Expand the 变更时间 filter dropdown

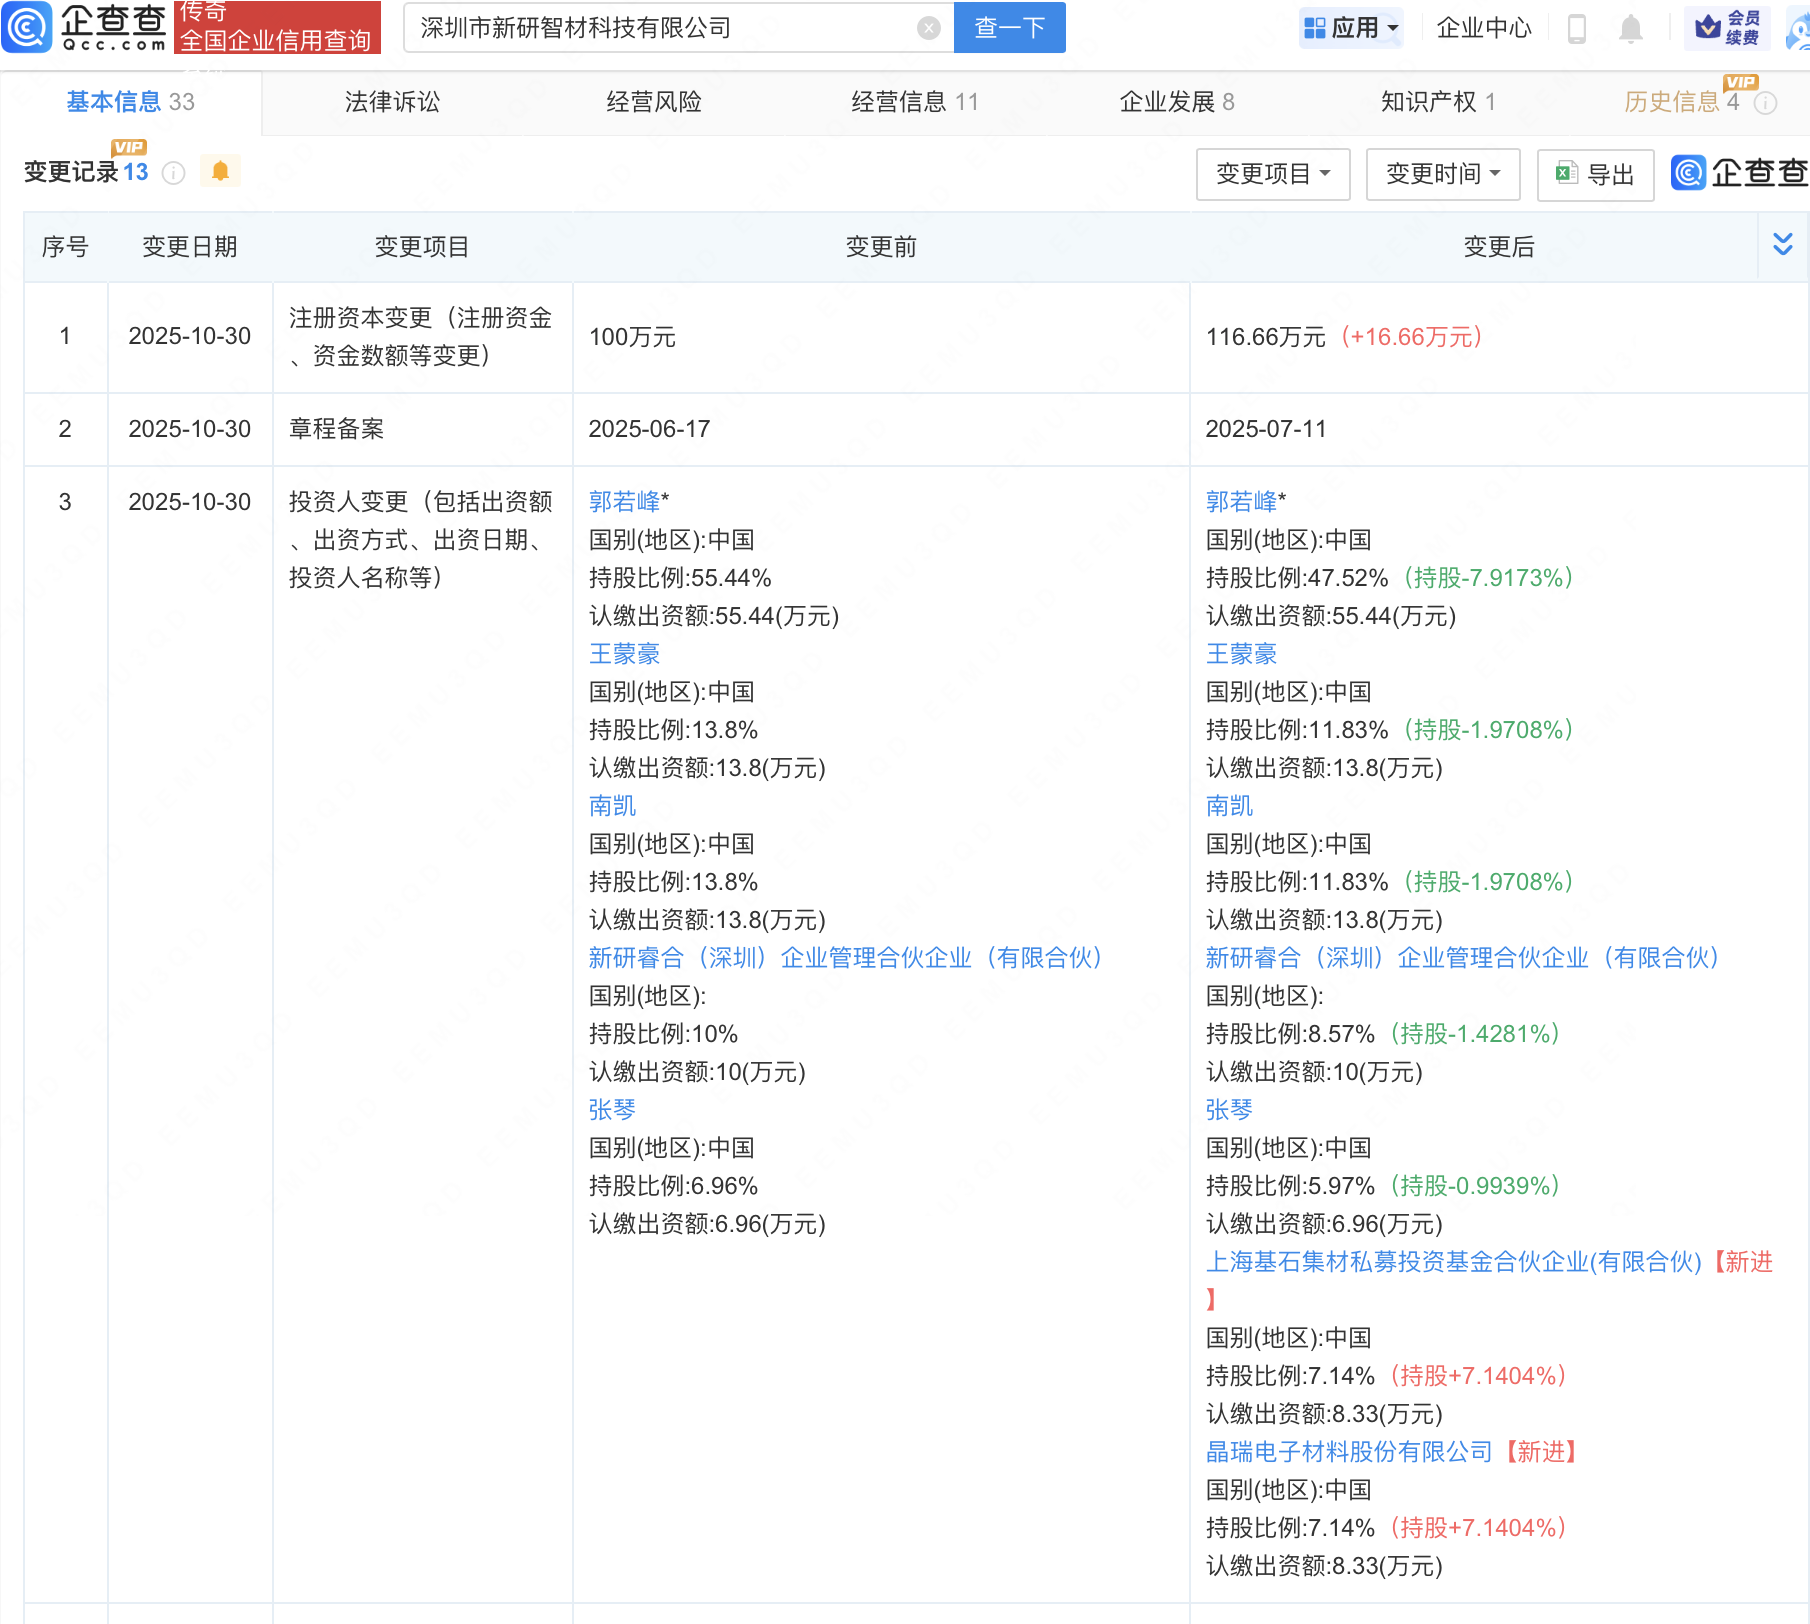(x=1443, y=174)
